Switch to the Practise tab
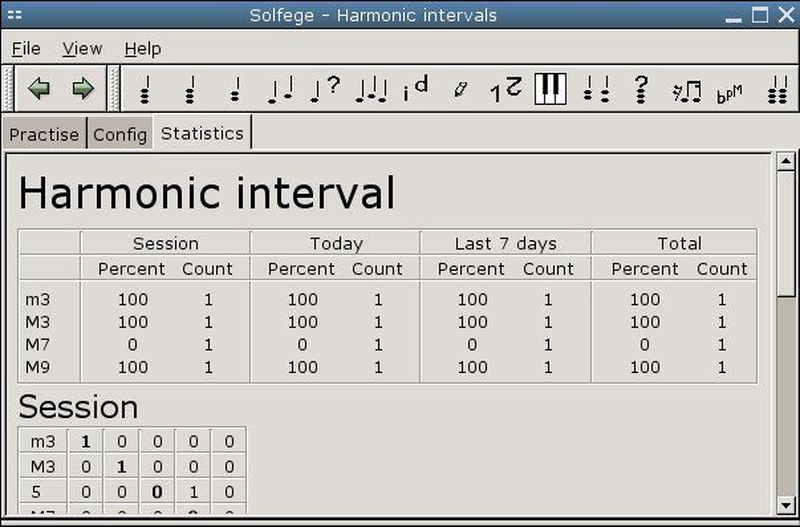Image resolution: width=800 pixels, height=527 pixels. pyautogui.click(x=44, y=135)
